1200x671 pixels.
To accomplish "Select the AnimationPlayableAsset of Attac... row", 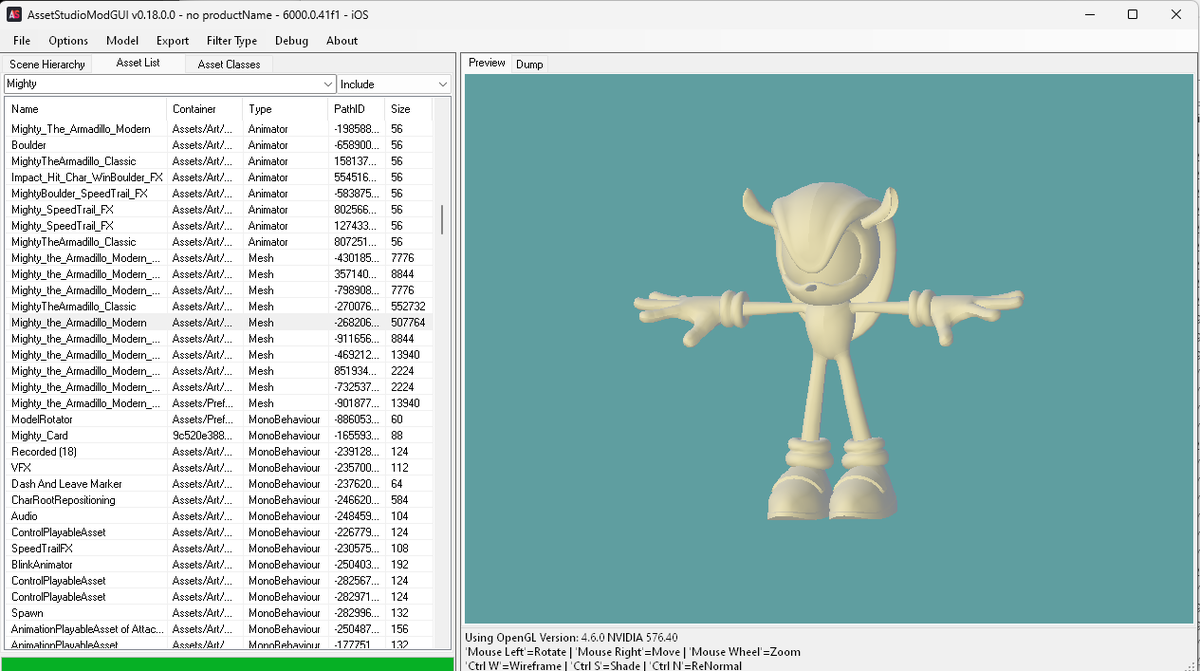I will pos(219,629).
